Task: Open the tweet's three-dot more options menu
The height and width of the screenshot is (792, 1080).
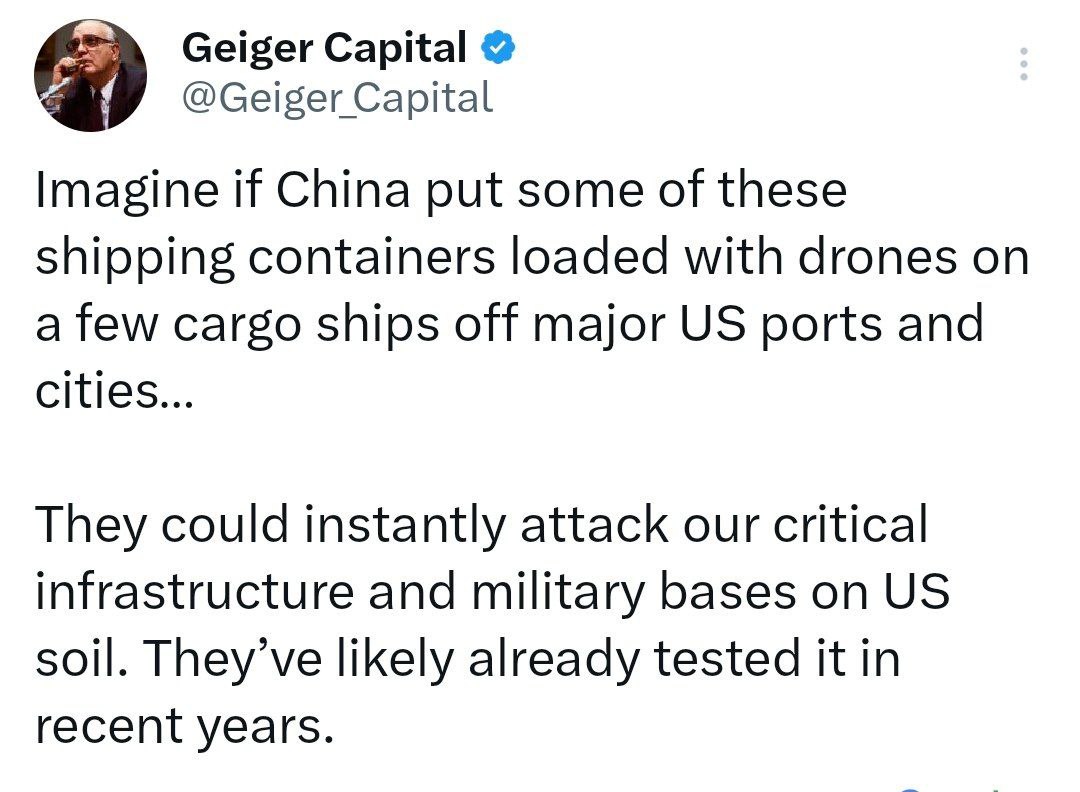Action: pyautogui.click(x=1023, y=65)
